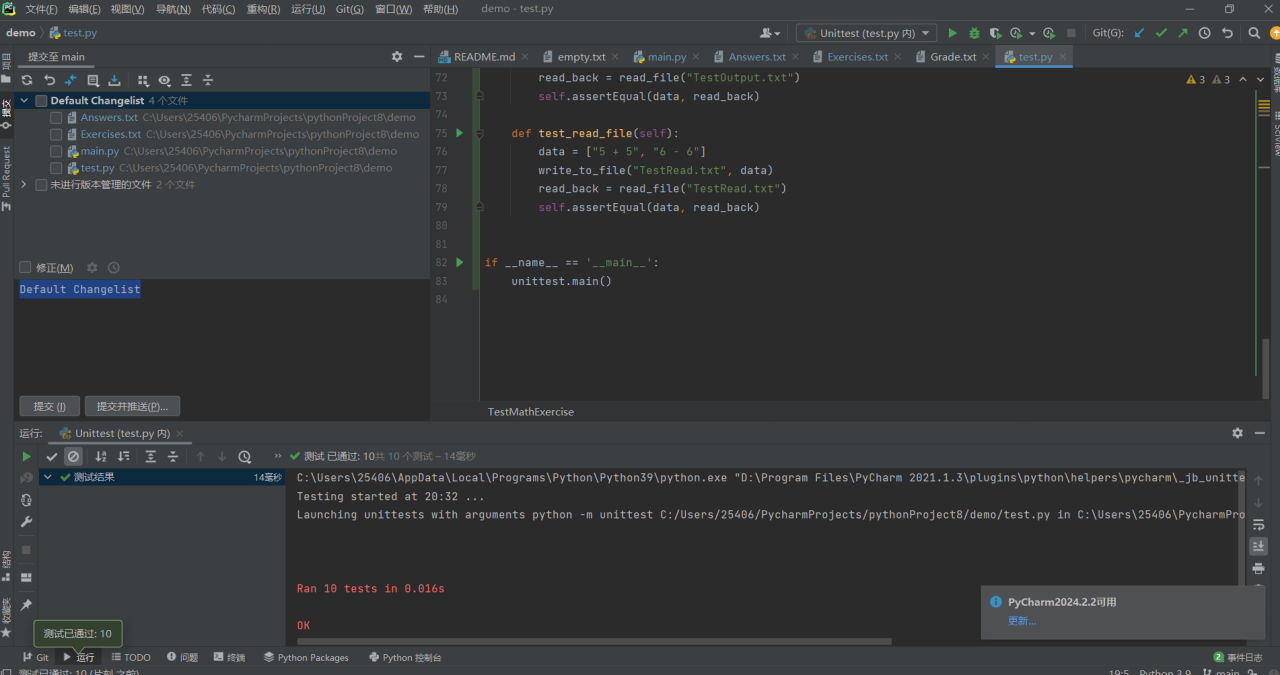Check the test.py file checkbox

[56, 168]
